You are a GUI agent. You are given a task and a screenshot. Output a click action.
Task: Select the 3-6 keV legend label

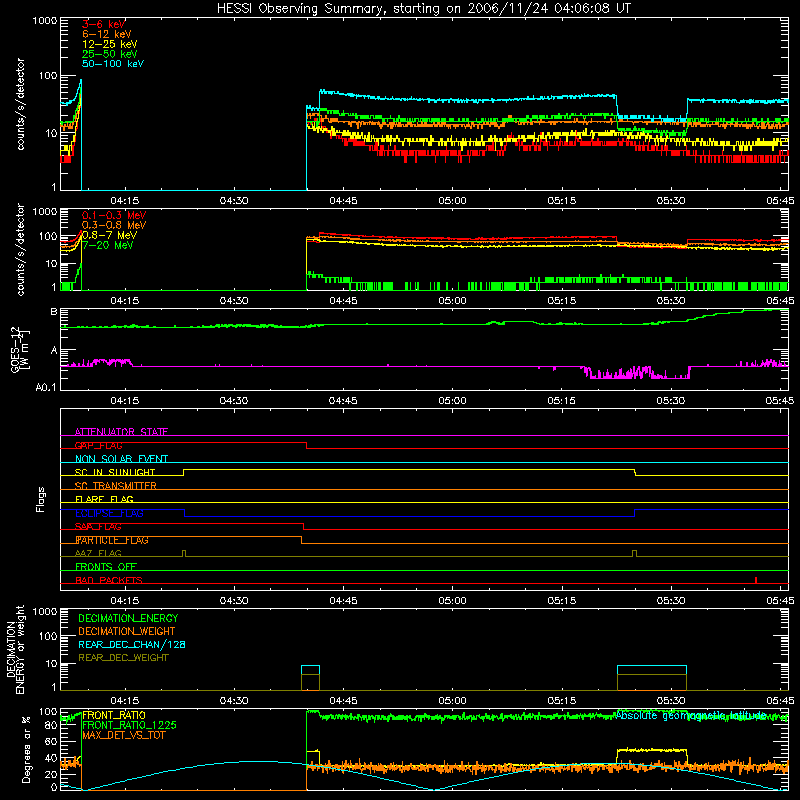pyautogui.click(x=104, y=24)
